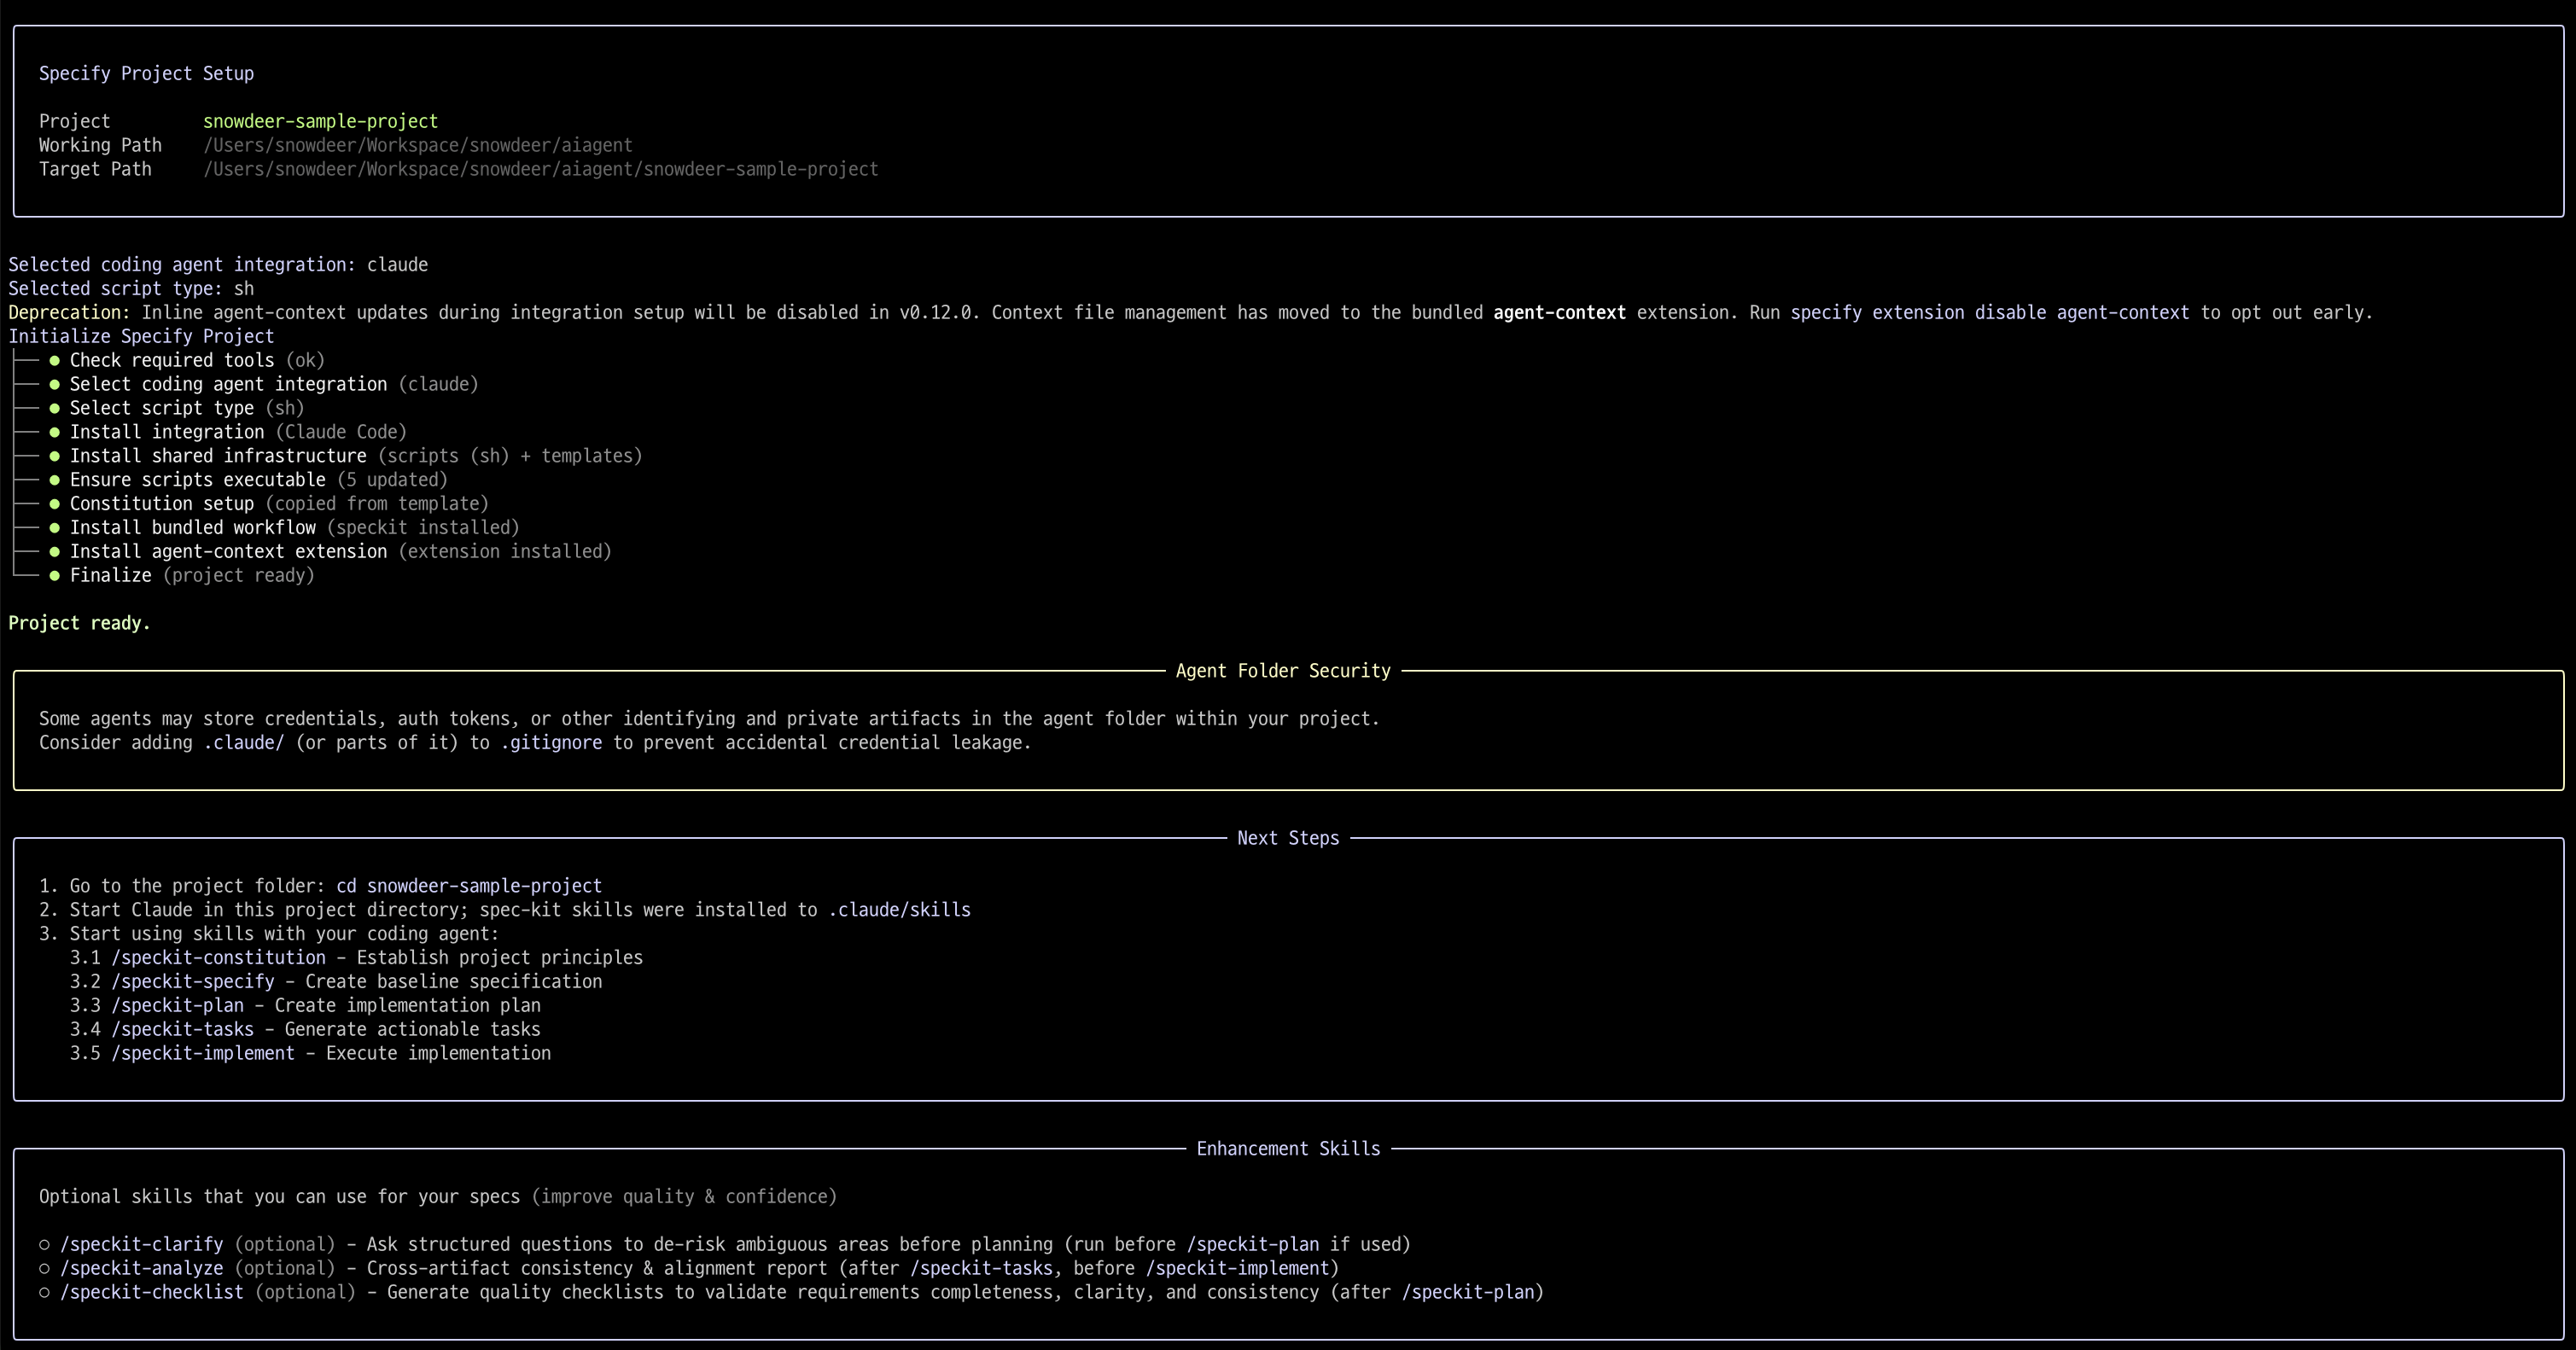This screenshot has width=2576, height=1350.
Task: Click '.claude/skills' path in step 2
Action: 899,911
